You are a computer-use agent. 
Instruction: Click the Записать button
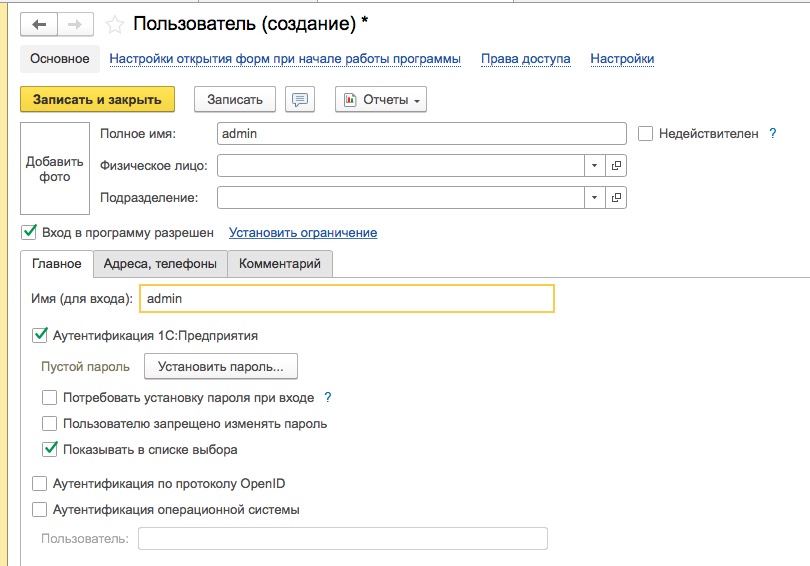tap(235, 99)
